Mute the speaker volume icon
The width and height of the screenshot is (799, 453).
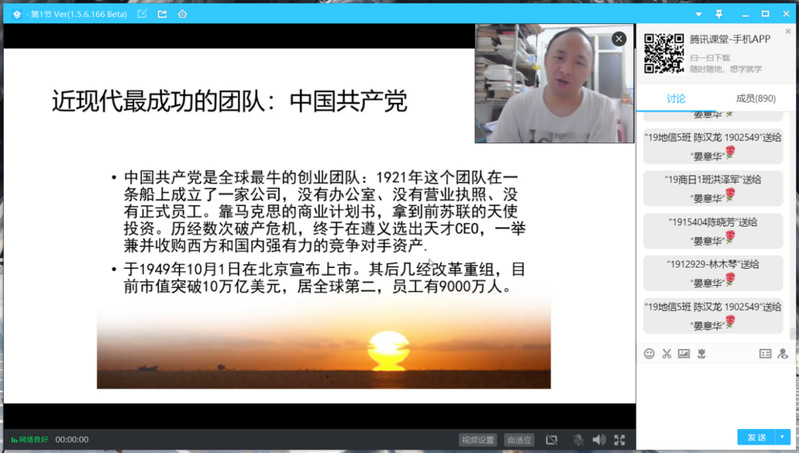598,439
